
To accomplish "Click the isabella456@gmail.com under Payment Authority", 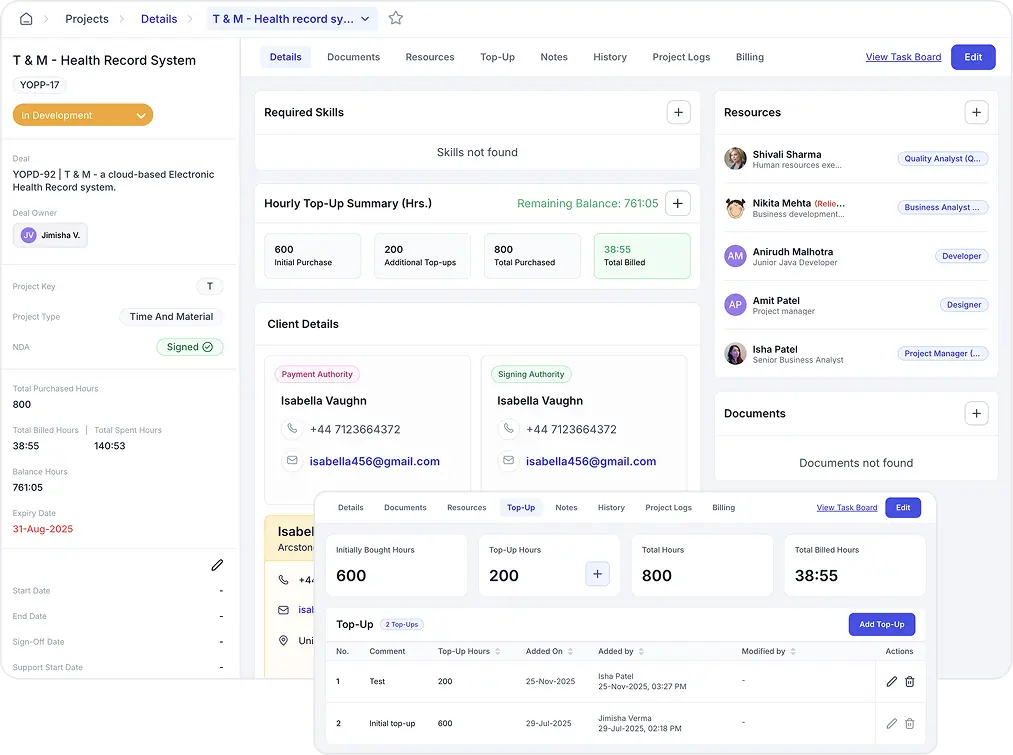I will (x=374, y=462).
